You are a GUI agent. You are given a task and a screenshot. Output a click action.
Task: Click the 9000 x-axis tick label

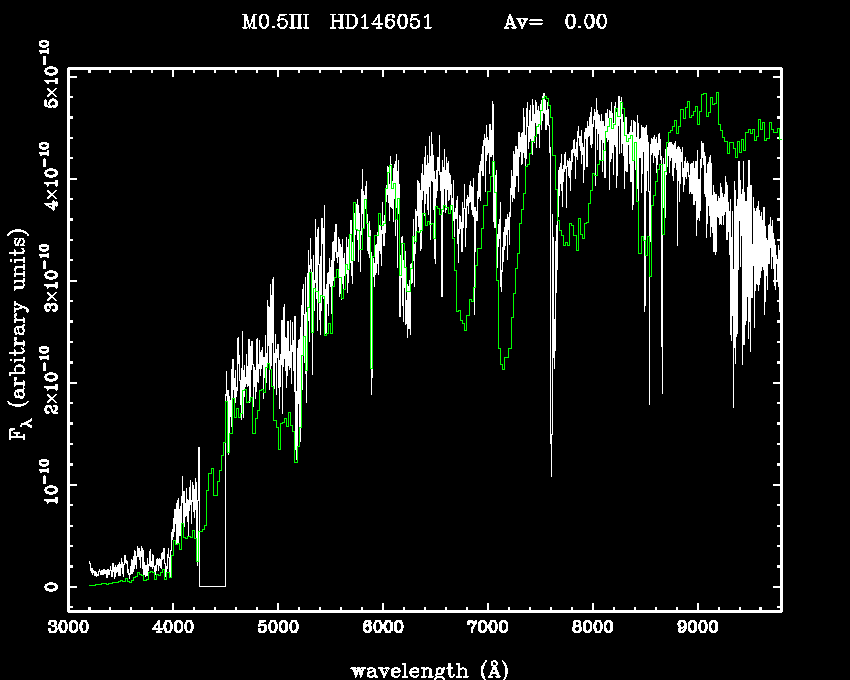[x=697, y=628]
